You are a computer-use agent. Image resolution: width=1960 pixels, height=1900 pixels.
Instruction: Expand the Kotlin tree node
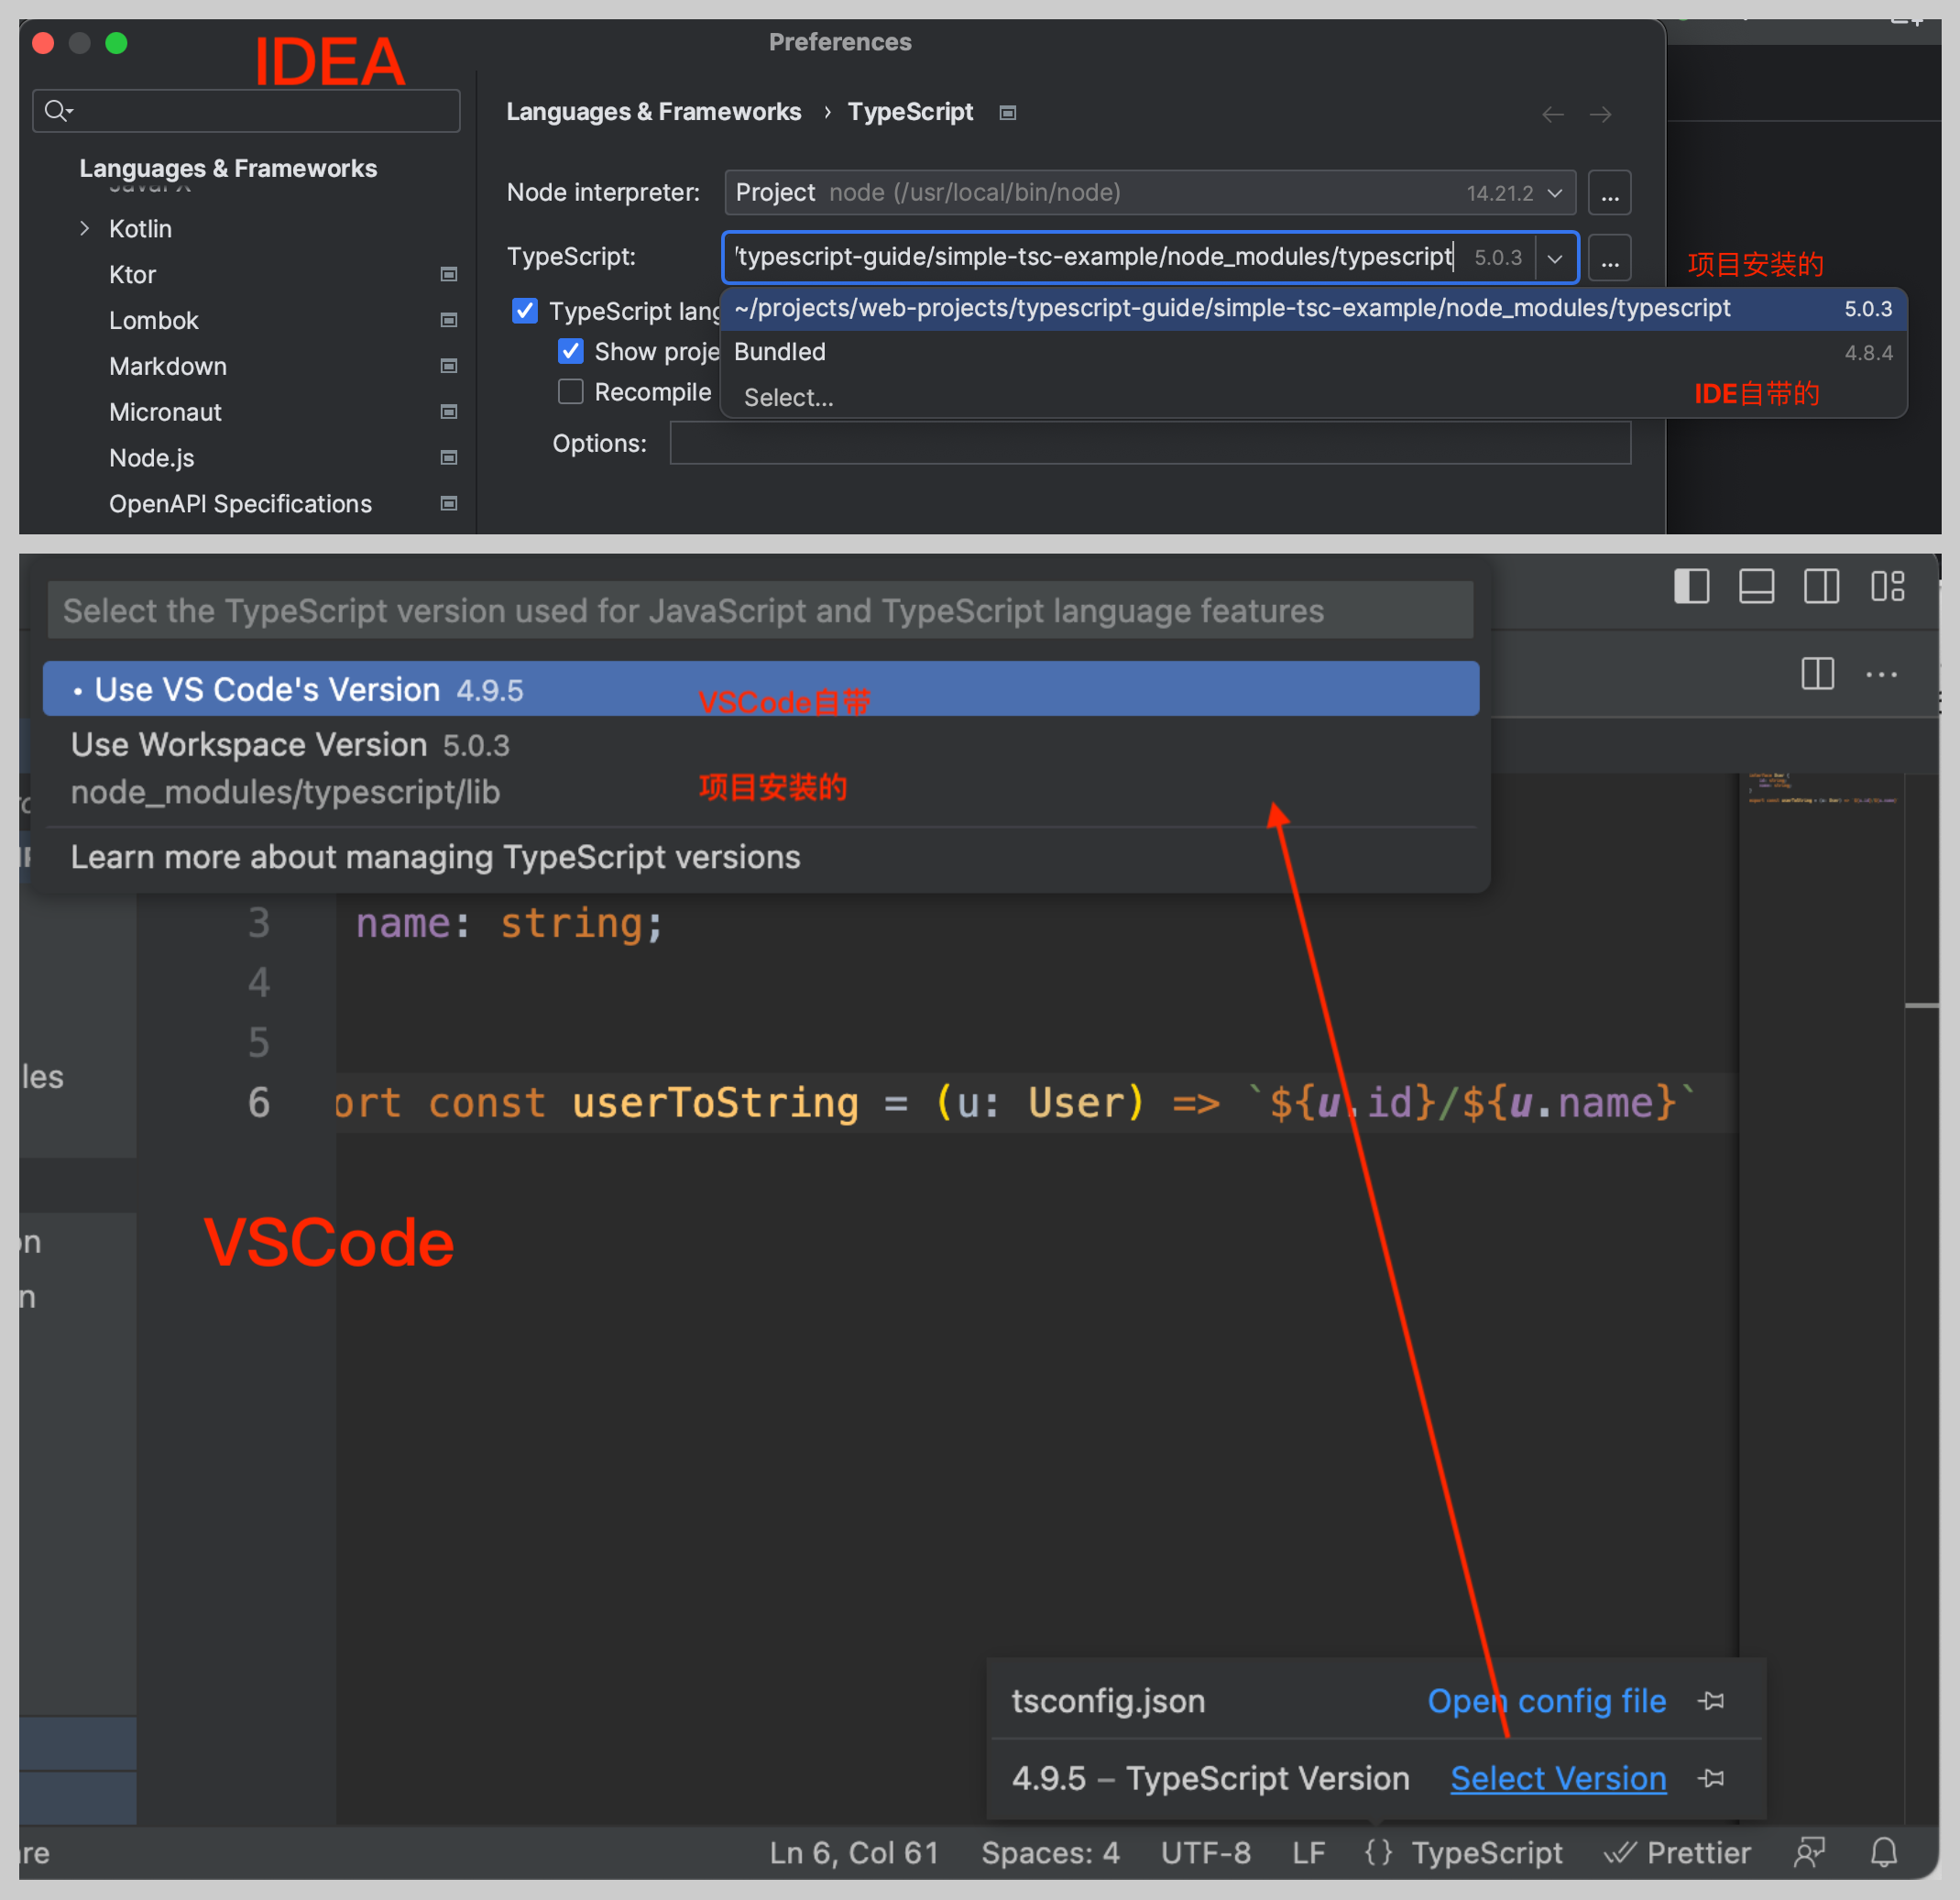coord(85,228)
